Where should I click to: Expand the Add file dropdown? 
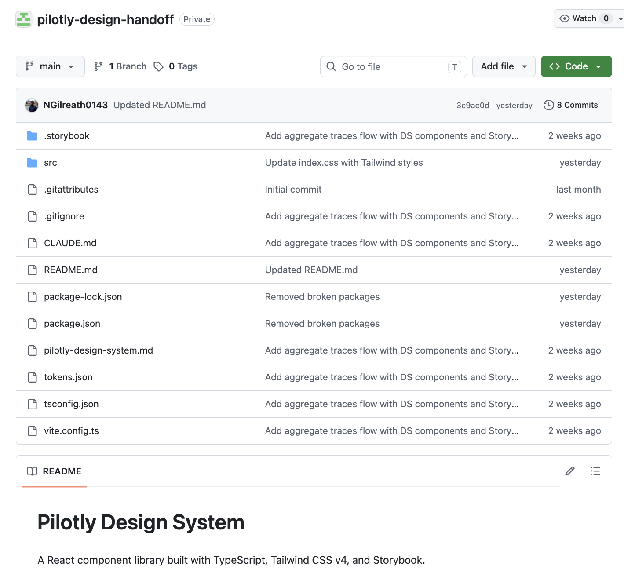click(504, 66)
